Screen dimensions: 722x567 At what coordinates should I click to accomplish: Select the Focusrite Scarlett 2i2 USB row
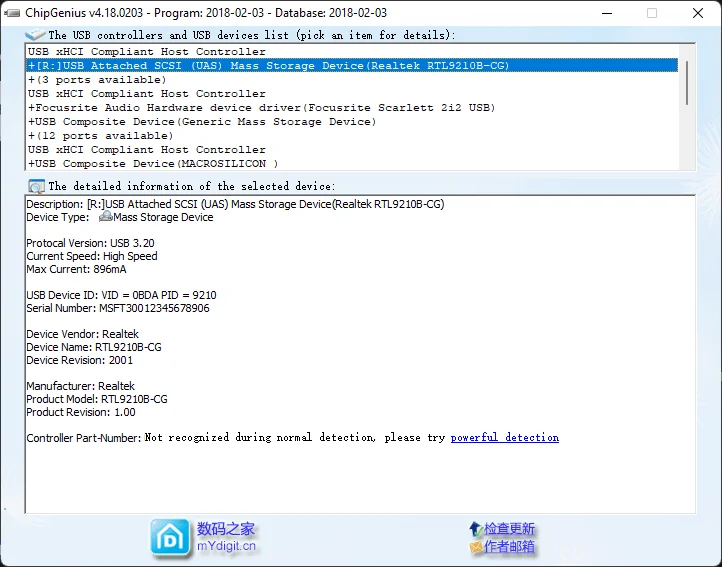(352, 108)
